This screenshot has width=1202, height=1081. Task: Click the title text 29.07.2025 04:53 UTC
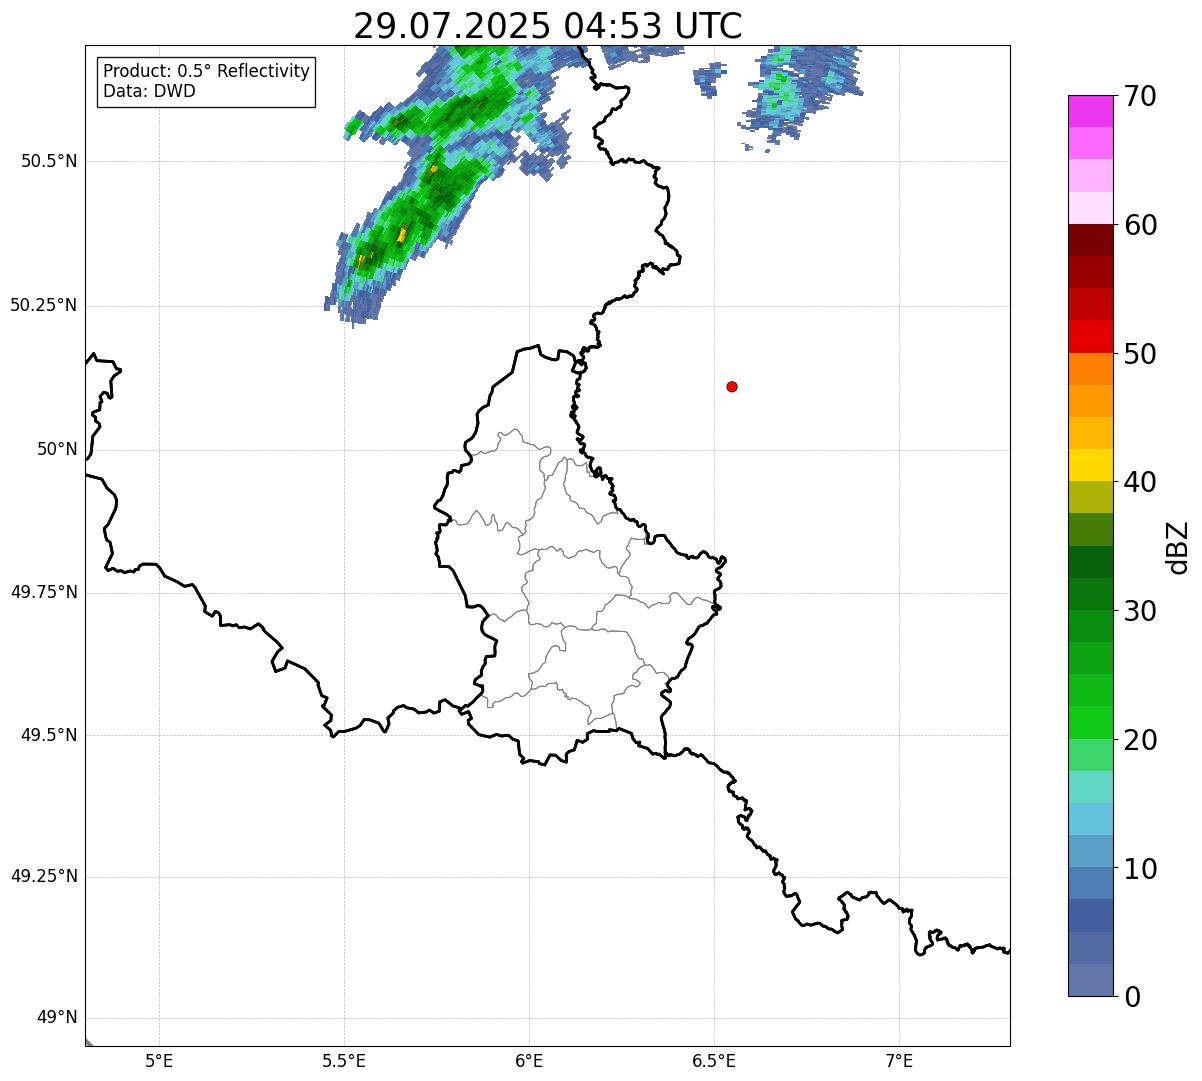point(548,26)
